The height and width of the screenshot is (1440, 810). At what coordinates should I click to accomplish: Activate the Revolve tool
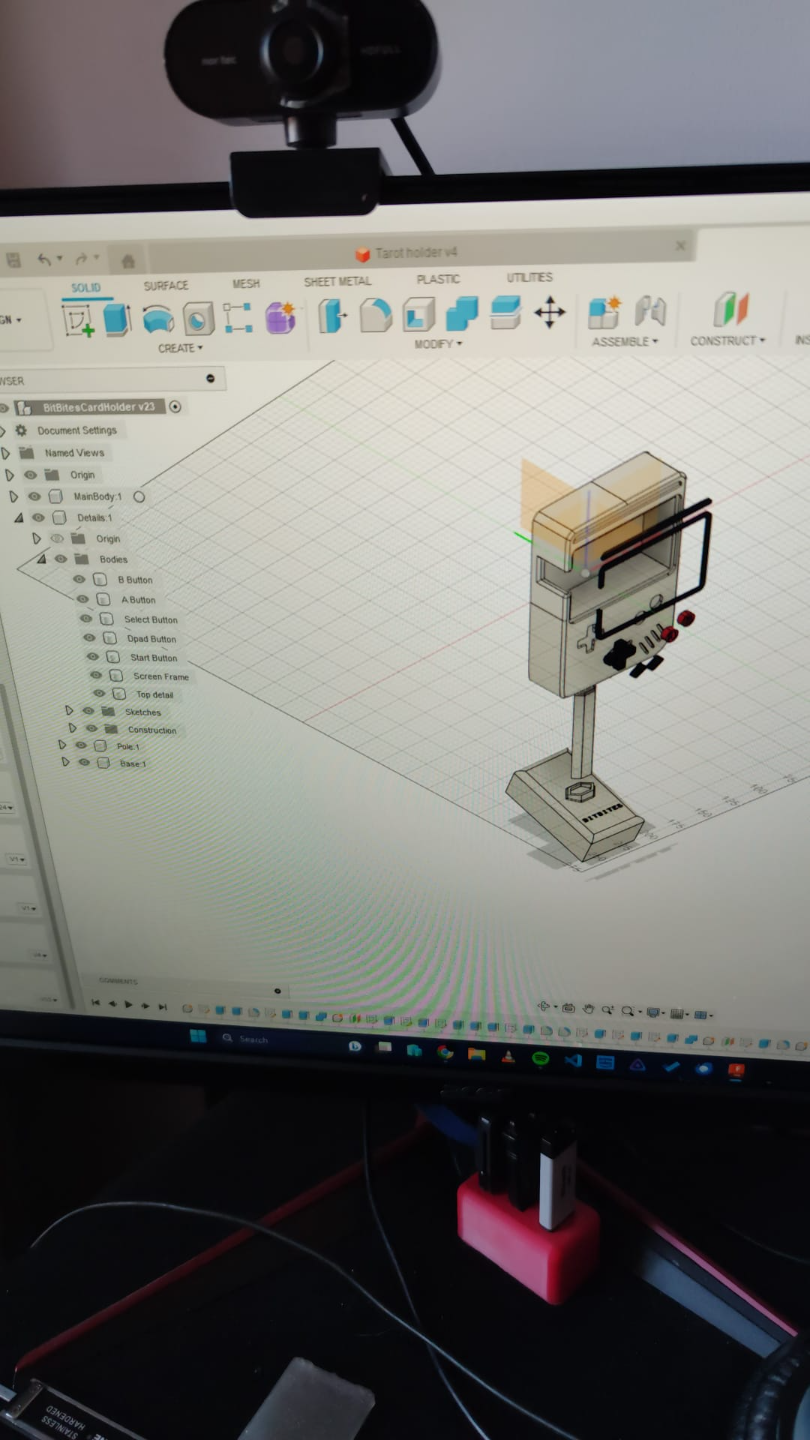158,319
